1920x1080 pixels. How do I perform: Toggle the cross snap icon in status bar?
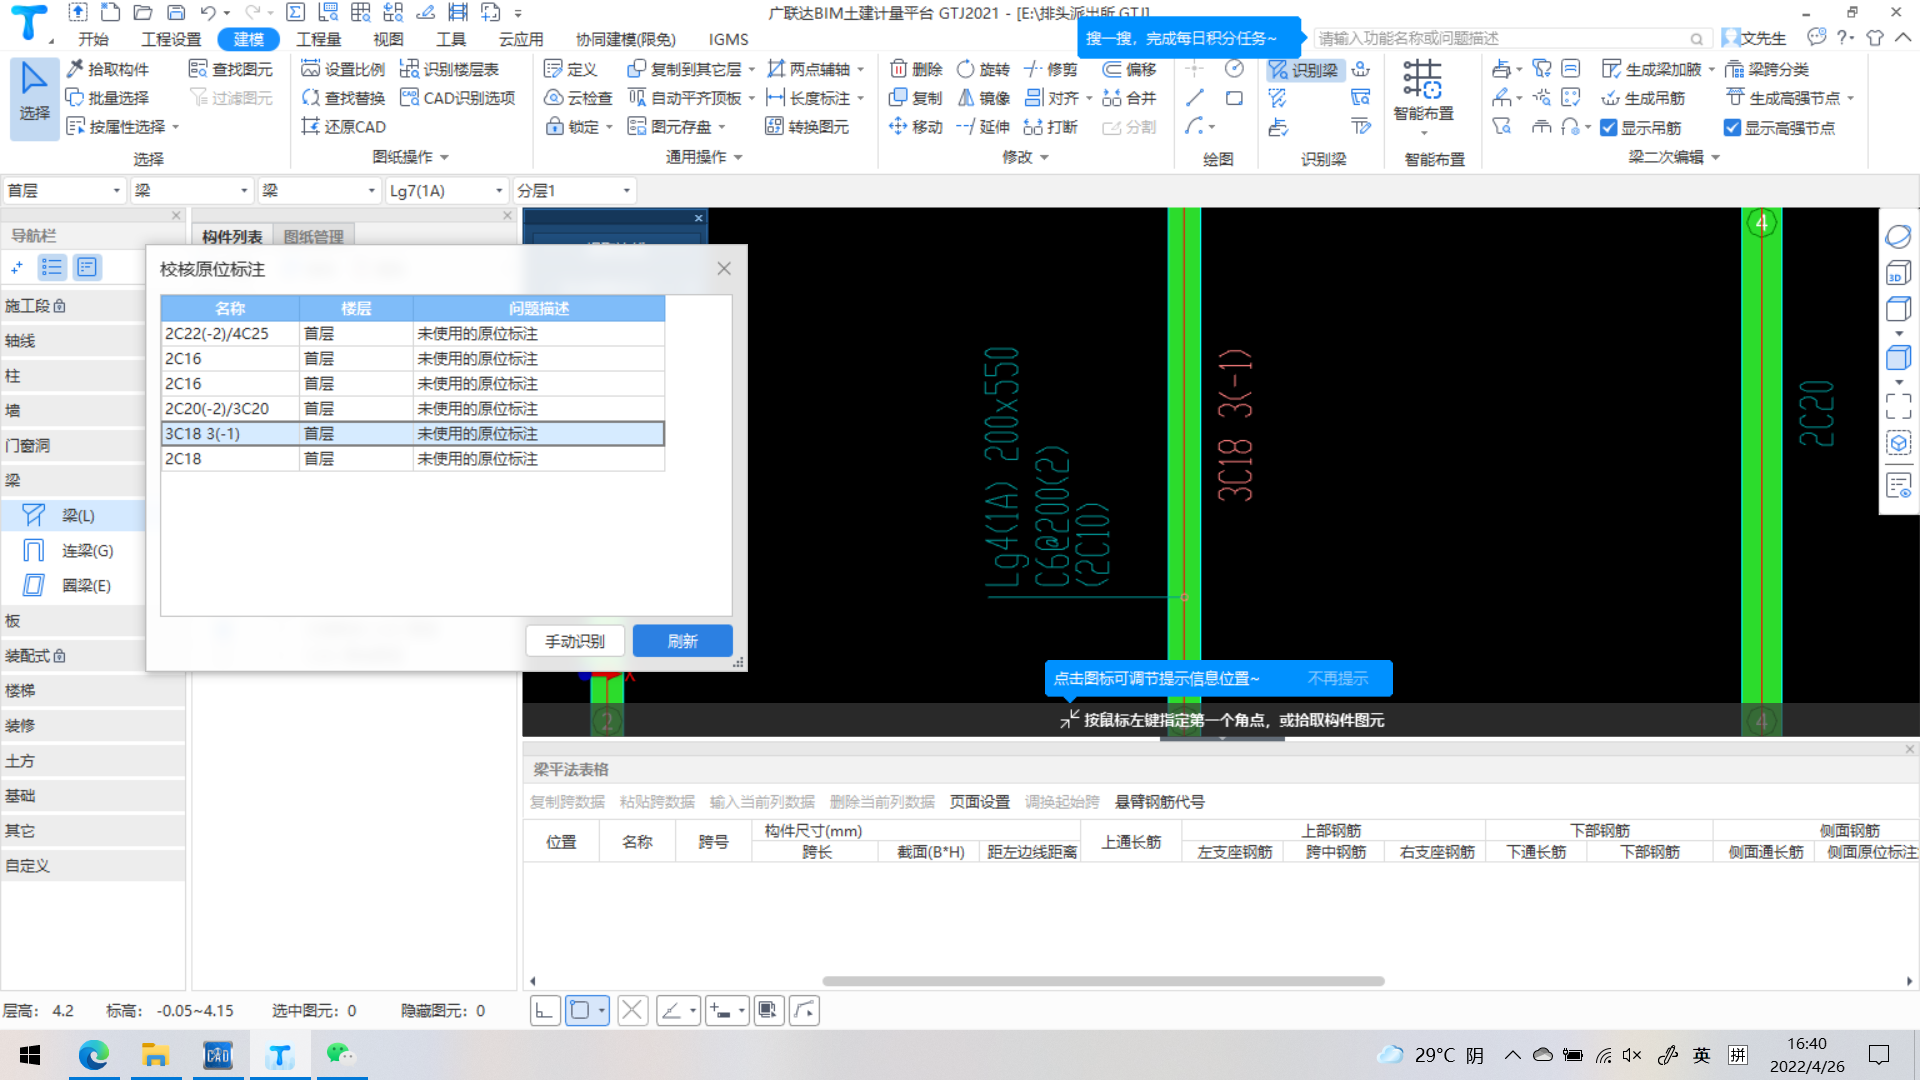coord(632,1011)
